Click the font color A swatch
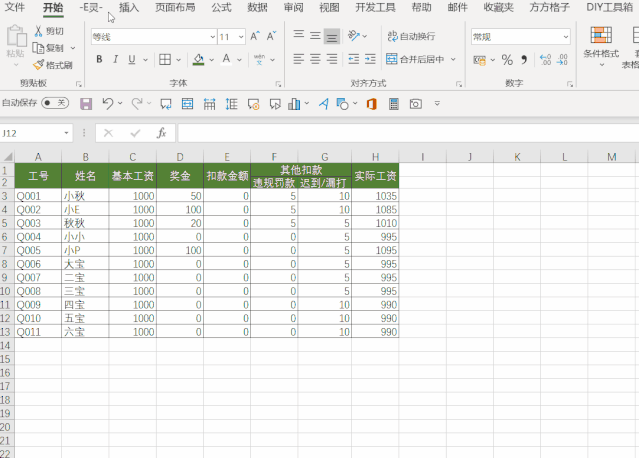Viewport: 639px width, 458px height. click(x=227, y=59)
